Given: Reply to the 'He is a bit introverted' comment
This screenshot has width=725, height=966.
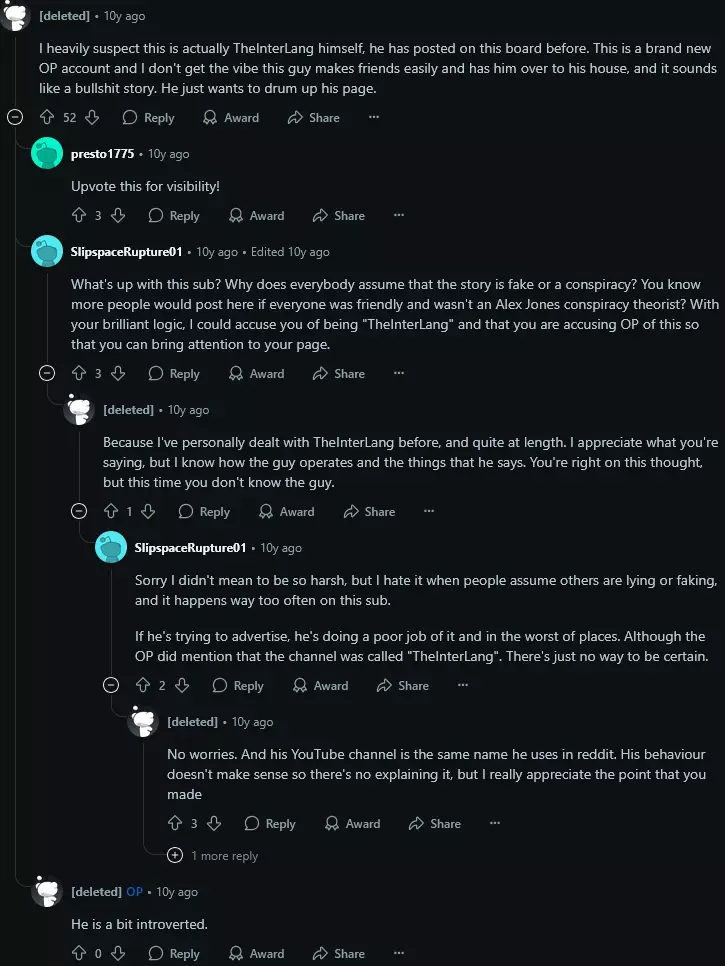Looking at the screenshot, I should coord(174,953).
